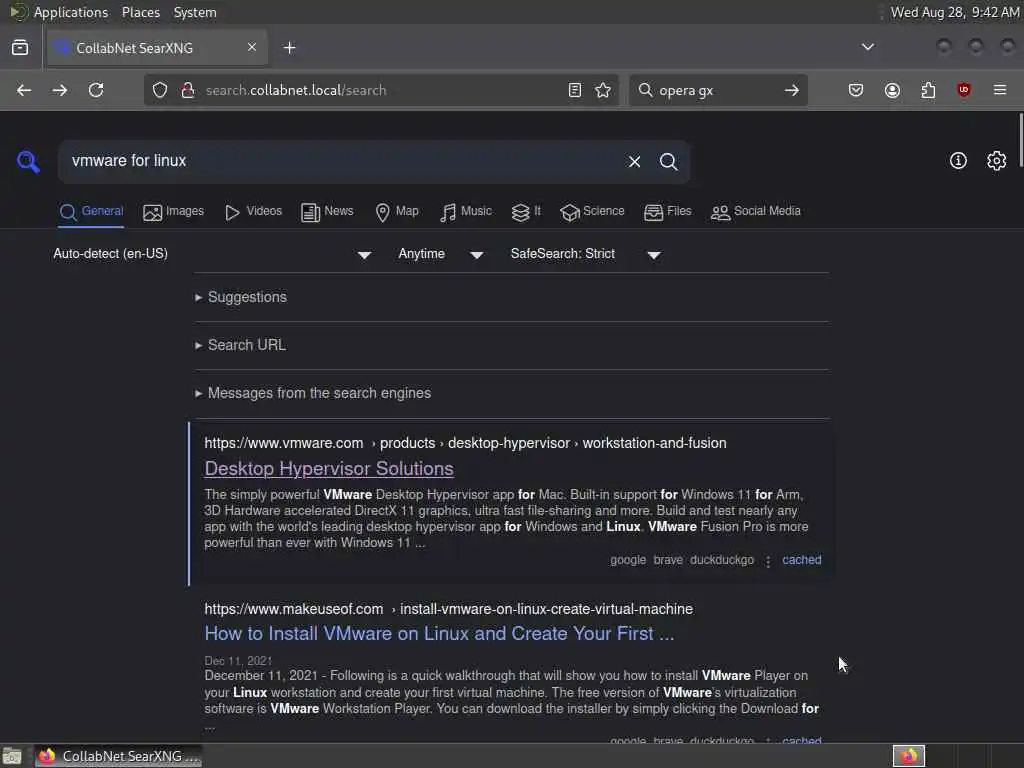Switch to the Social Media category tab
The width and height of the screenshot is (1024, 768).
point(756,212)
